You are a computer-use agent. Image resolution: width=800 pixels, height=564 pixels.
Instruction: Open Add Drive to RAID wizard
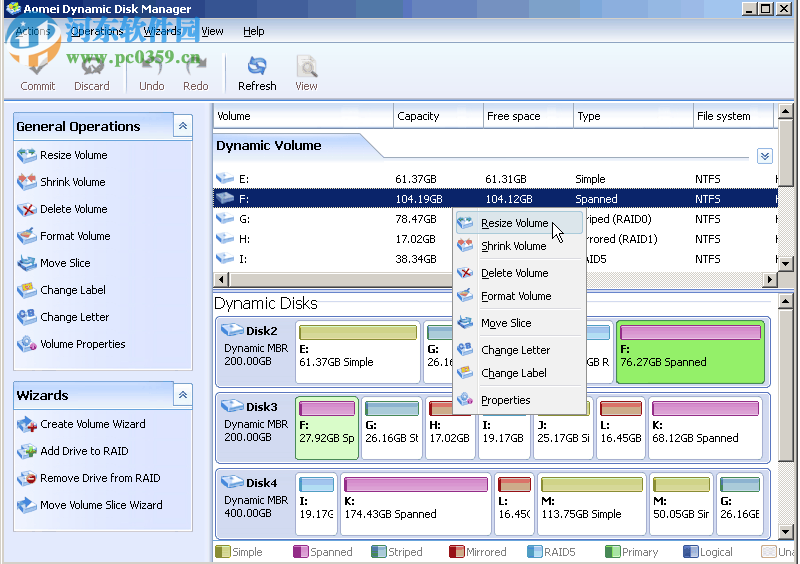click(x=72, y=451)
